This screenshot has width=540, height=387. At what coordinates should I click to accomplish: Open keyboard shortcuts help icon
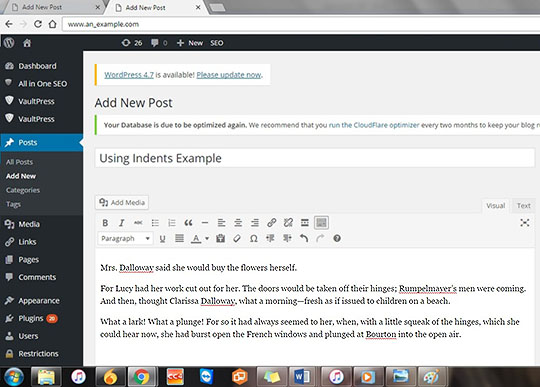[x=337, y=238]
